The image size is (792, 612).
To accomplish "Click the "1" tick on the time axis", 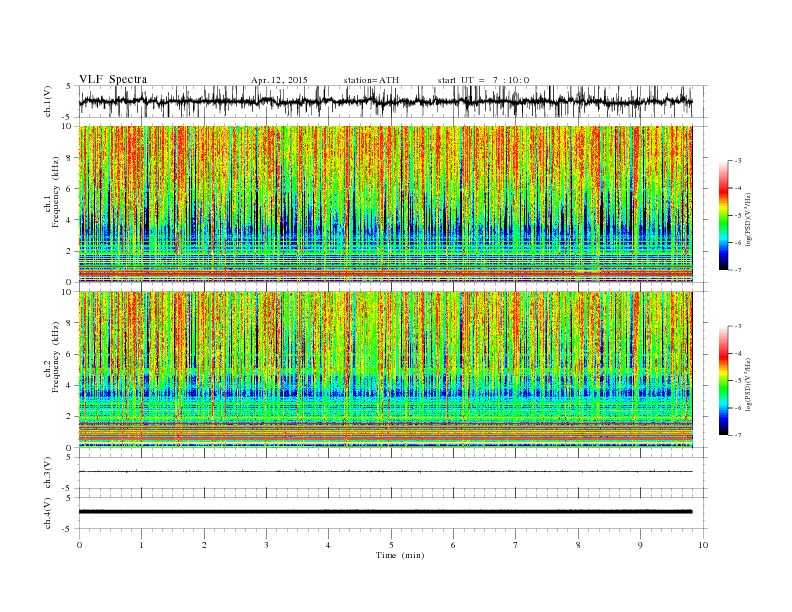I will point(141,545).
